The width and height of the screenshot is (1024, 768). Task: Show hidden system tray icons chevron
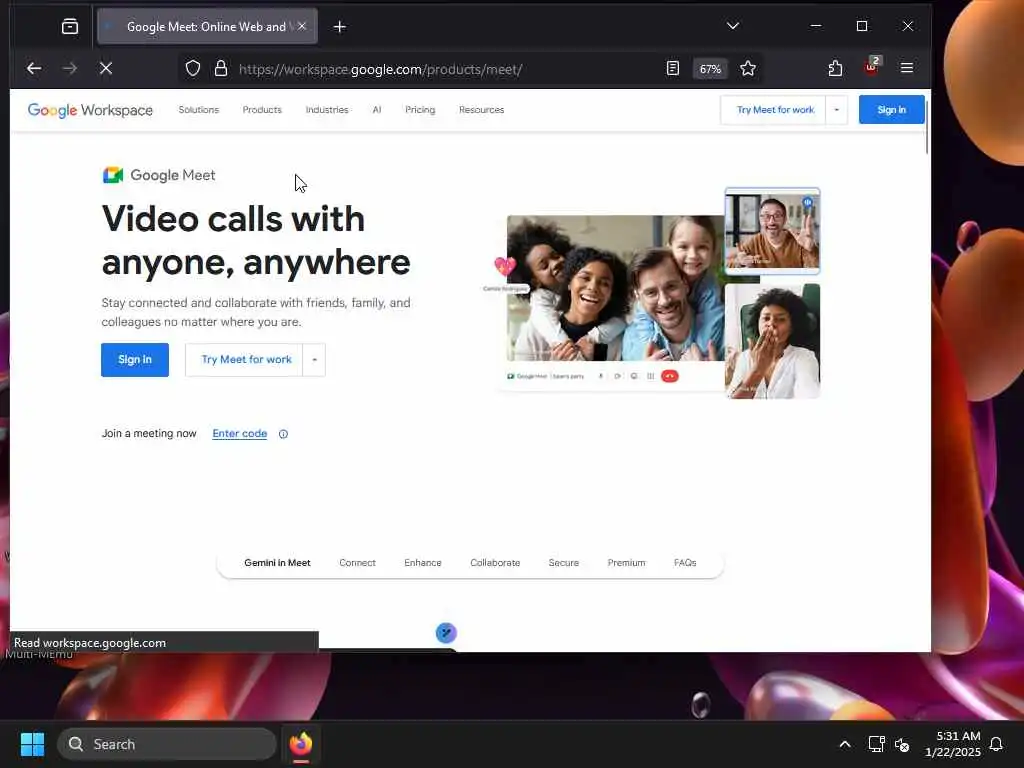coord(844,744)
